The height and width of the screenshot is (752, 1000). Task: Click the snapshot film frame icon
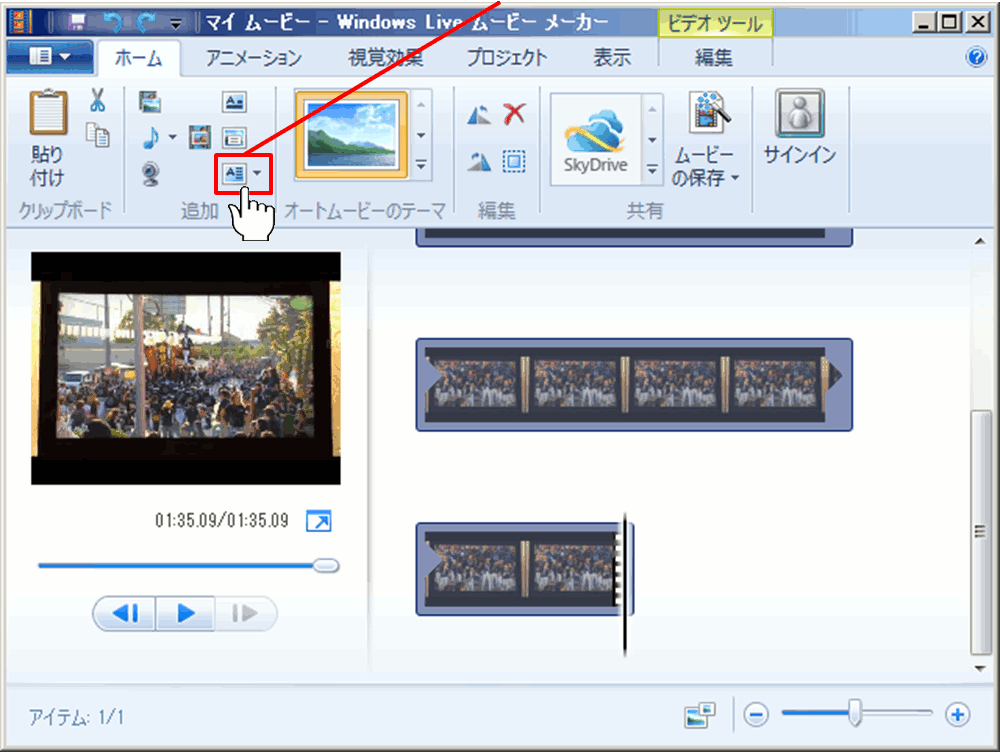[200, 137]
